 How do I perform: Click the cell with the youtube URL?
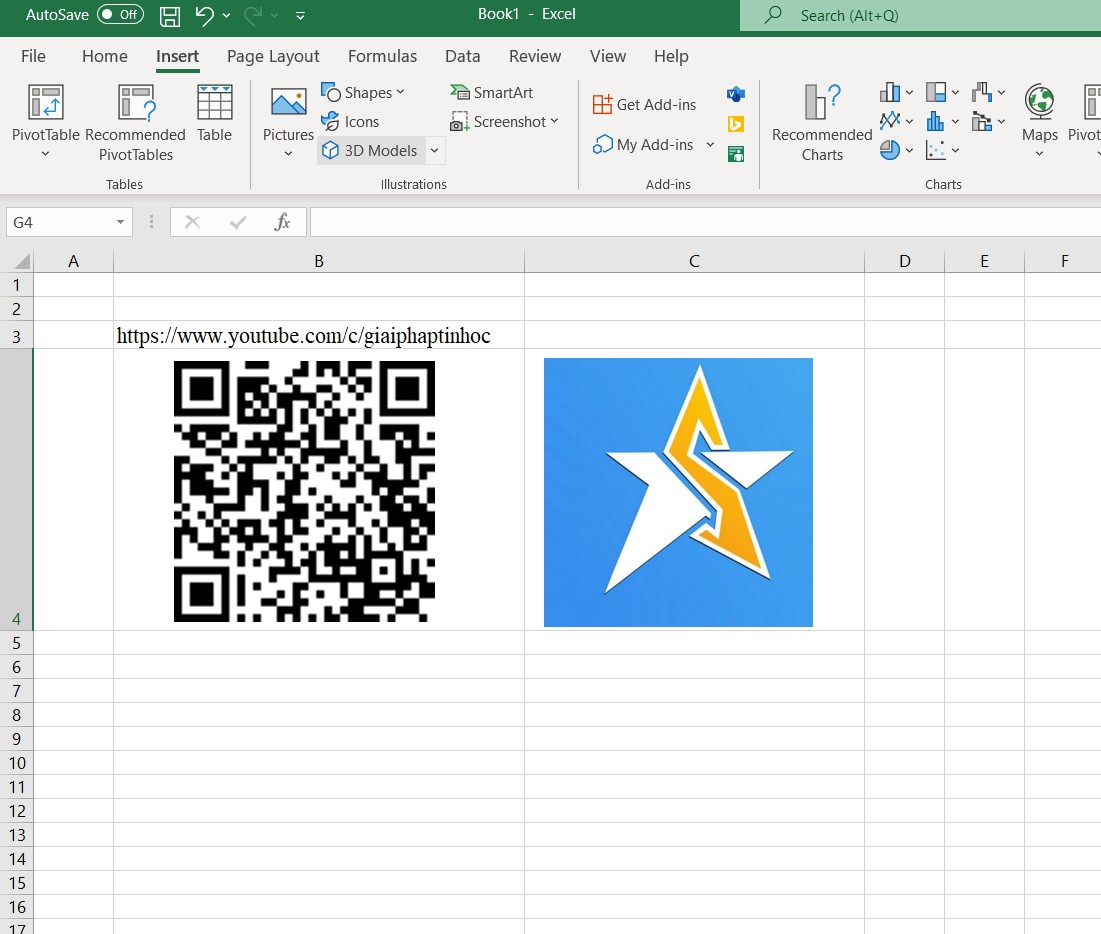pyautogui.click(x=318, y=336)
